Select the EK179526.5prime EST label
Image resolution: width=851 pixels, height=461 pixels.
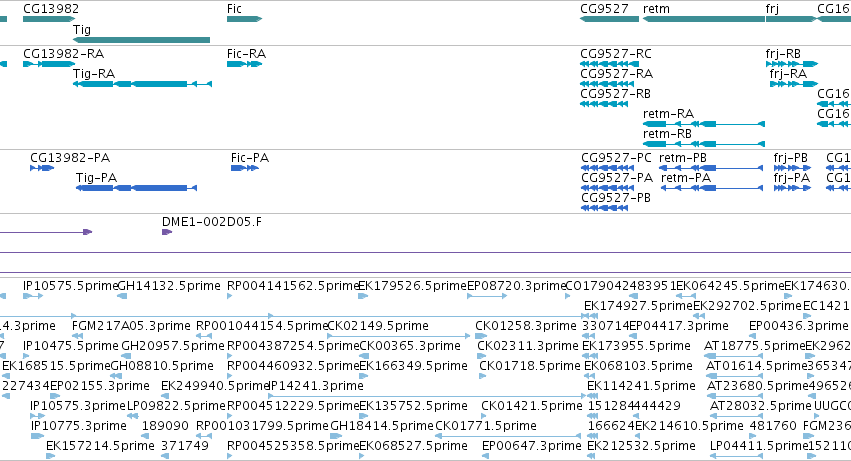[412, 286]
